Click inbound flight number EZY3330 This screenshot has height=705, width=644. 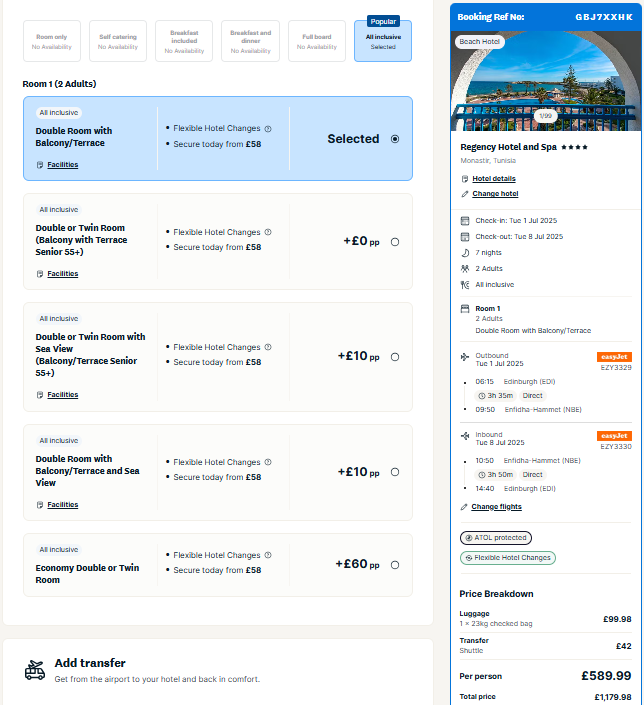[616, 446]
